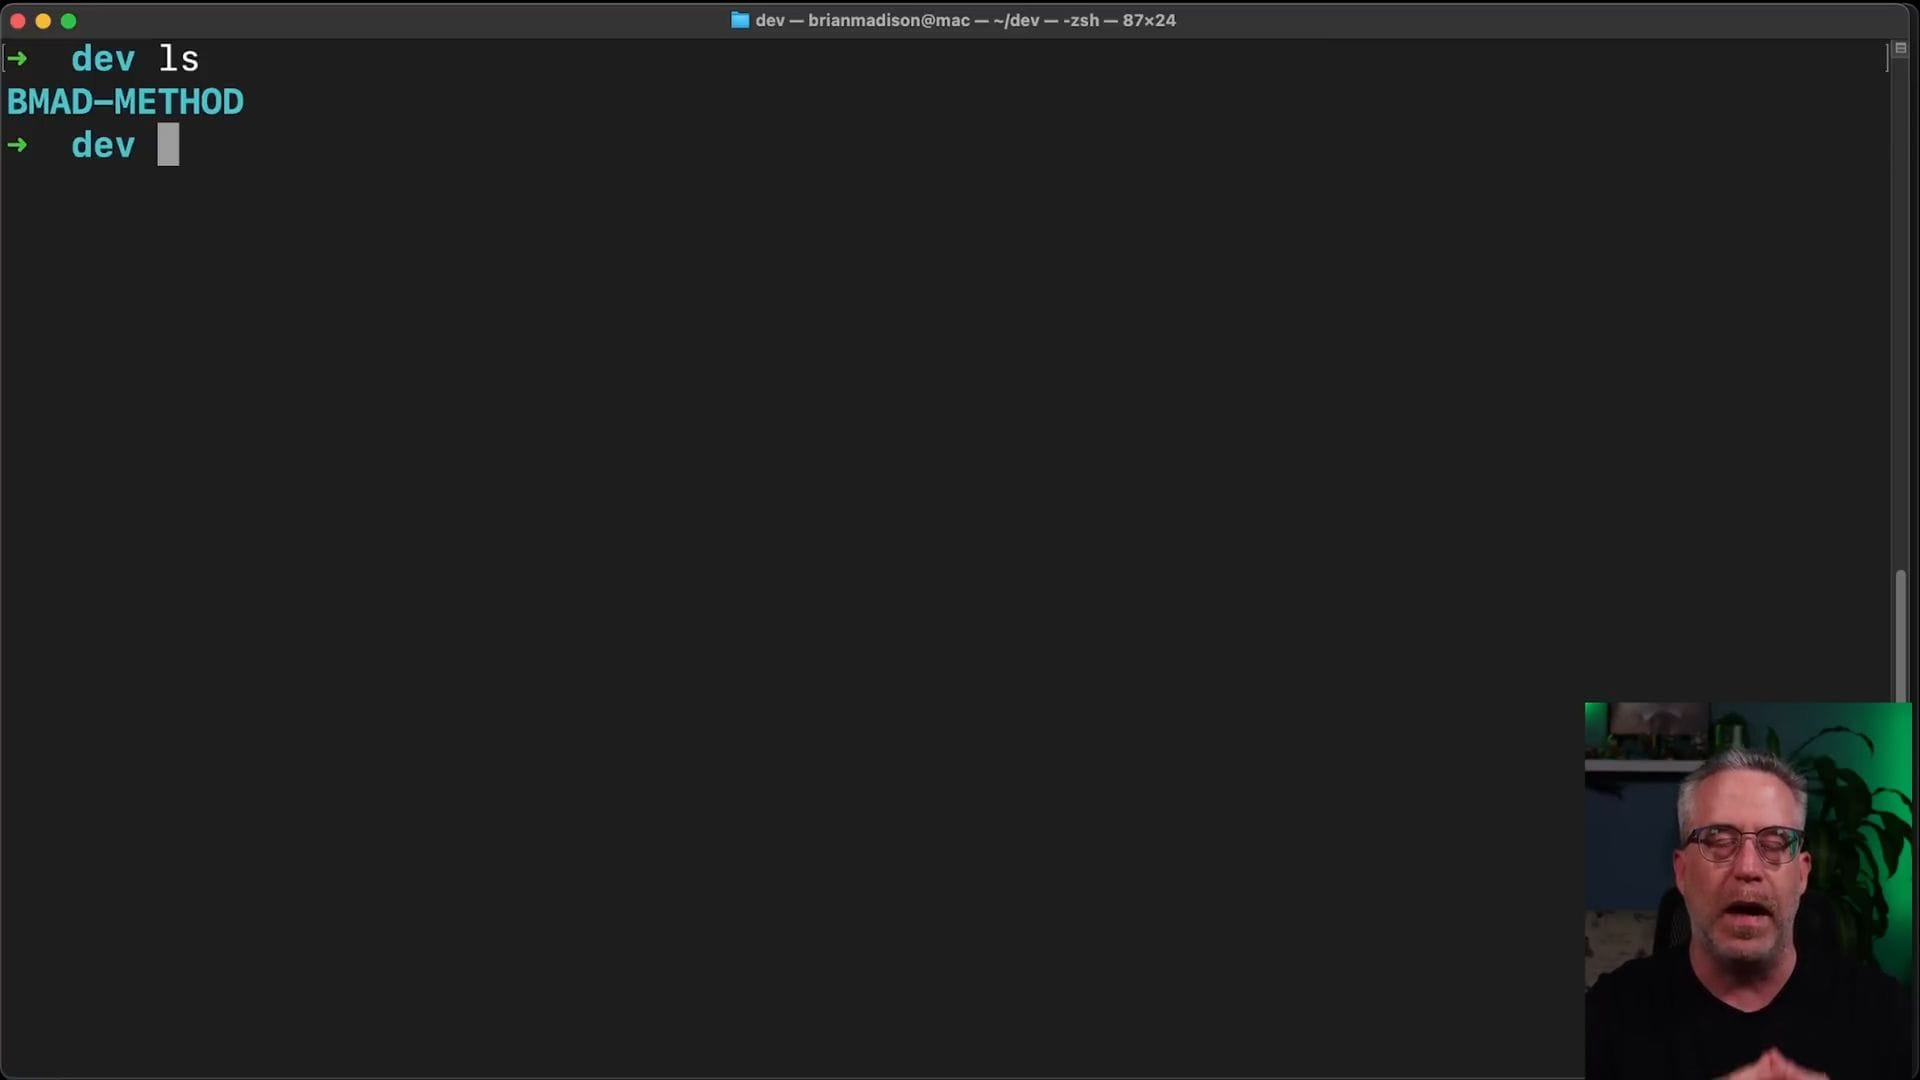Click the 87×24 size text in title
This screenshot has width=1920, height=1080.
point(1148,20)
